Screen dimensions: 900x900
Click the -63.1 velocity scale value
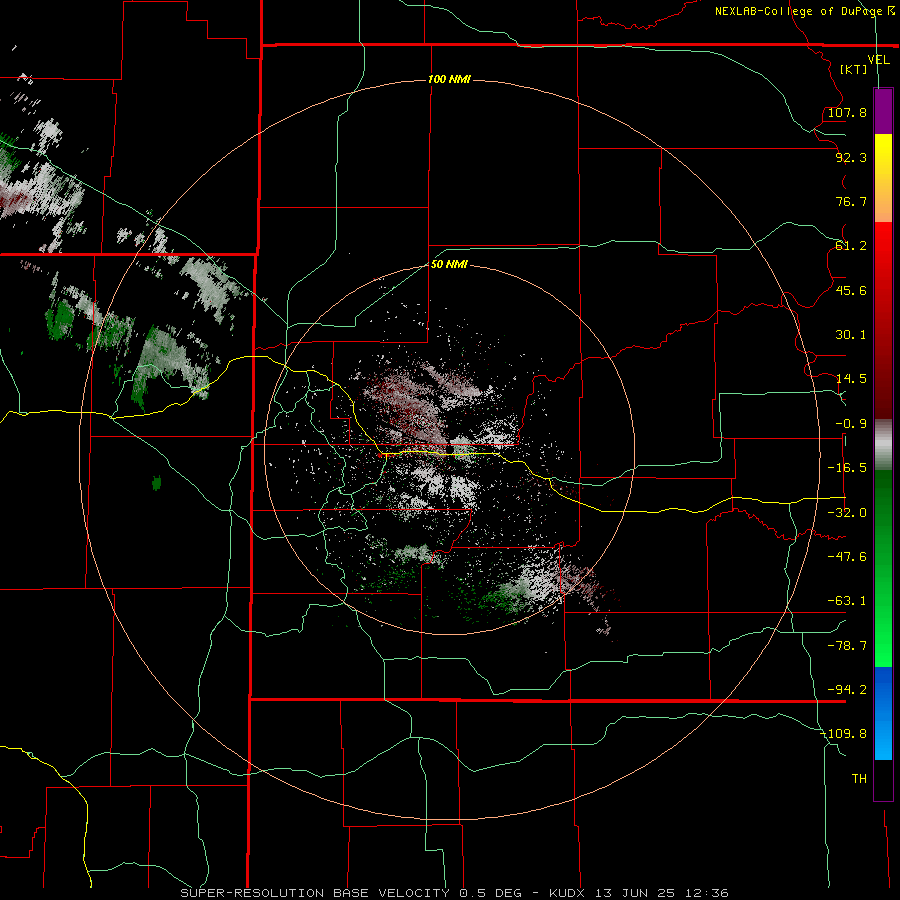click(x=847, y=601)
